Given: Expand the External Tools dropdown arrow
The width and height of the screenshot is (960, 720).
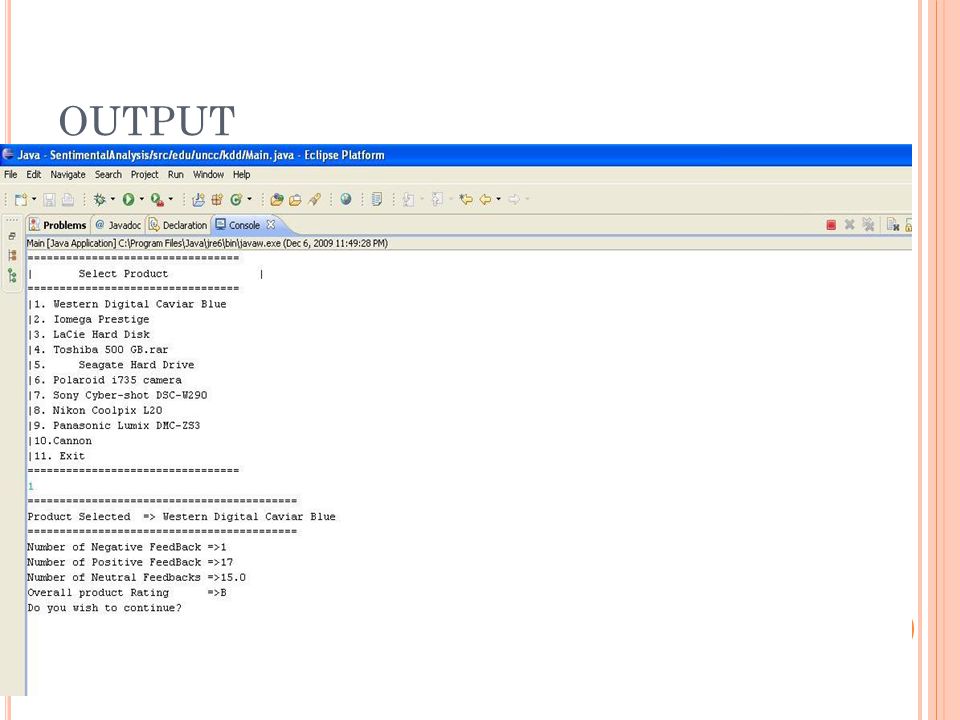Looking at the screenshot, I should click(x=171, y=199).
